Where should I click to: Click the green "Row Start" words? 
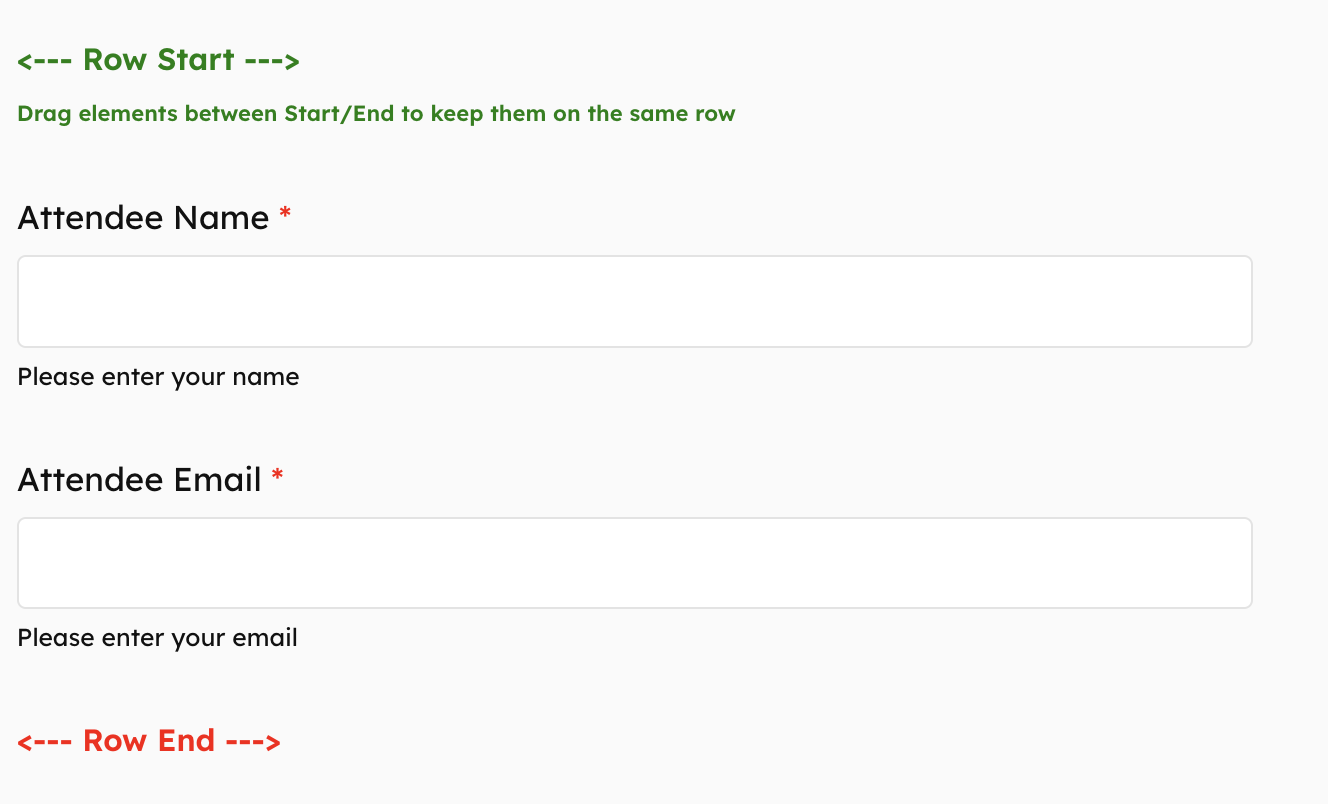click(x=158, y=60)
